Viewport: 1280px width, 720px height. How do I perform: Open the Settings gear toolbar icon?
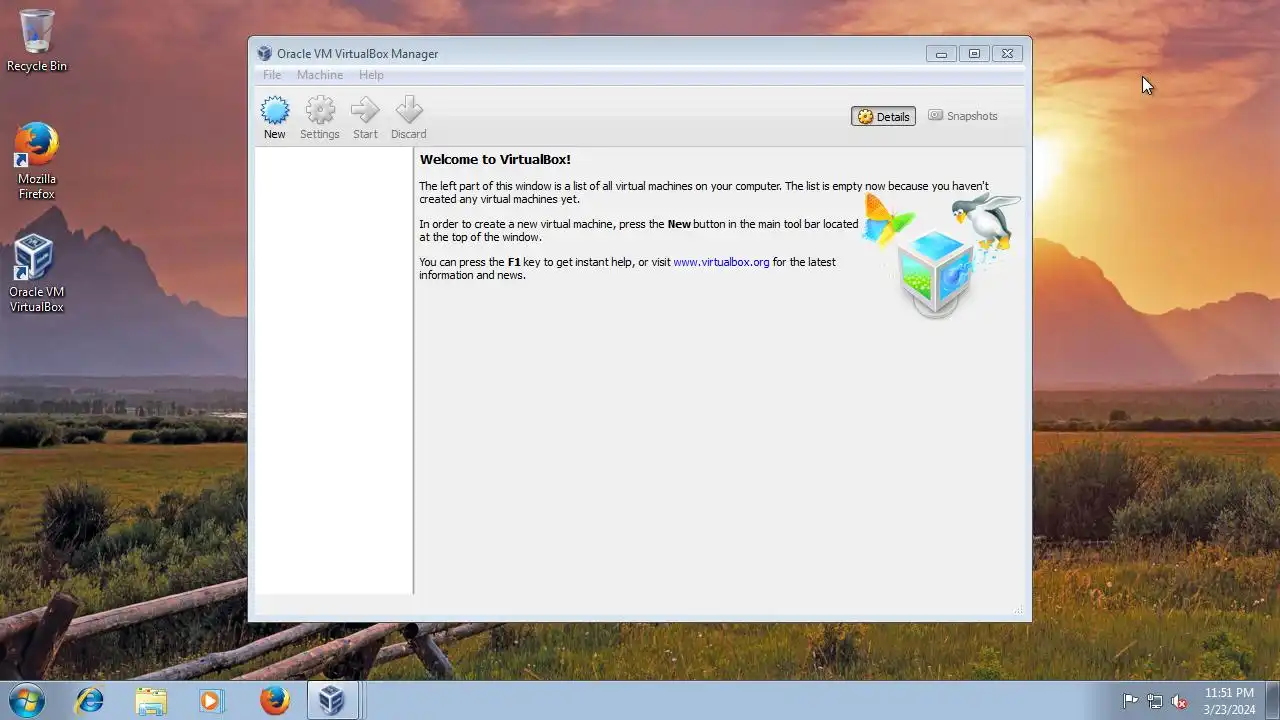click(x=320, y=117)
